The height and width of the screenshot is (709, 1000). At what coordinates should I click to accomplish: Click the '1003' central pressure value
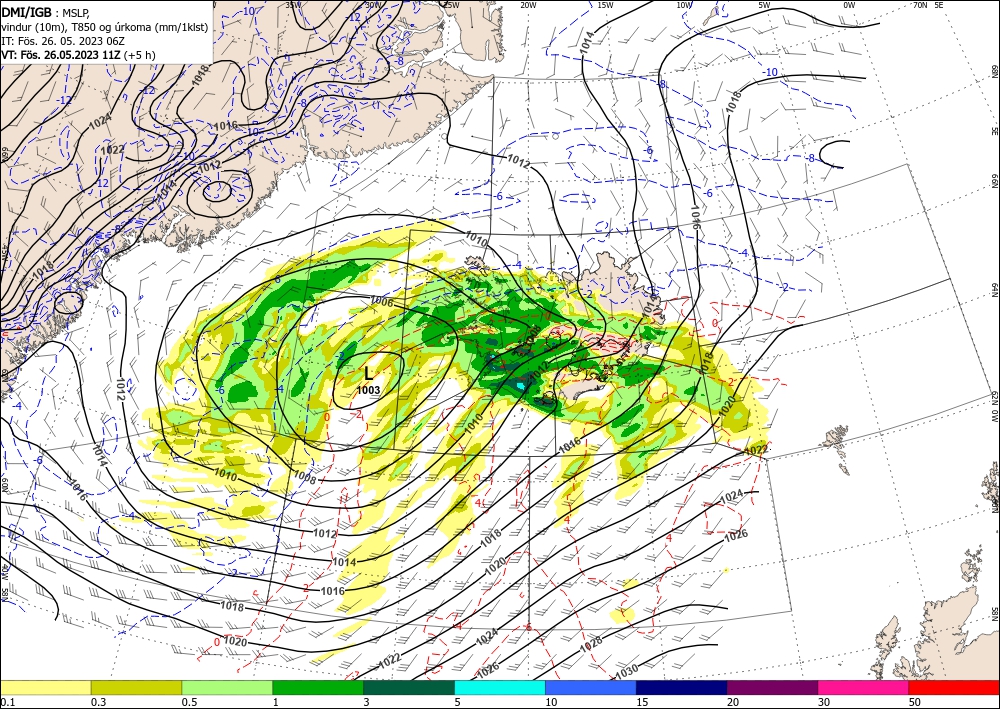point(368,390)
